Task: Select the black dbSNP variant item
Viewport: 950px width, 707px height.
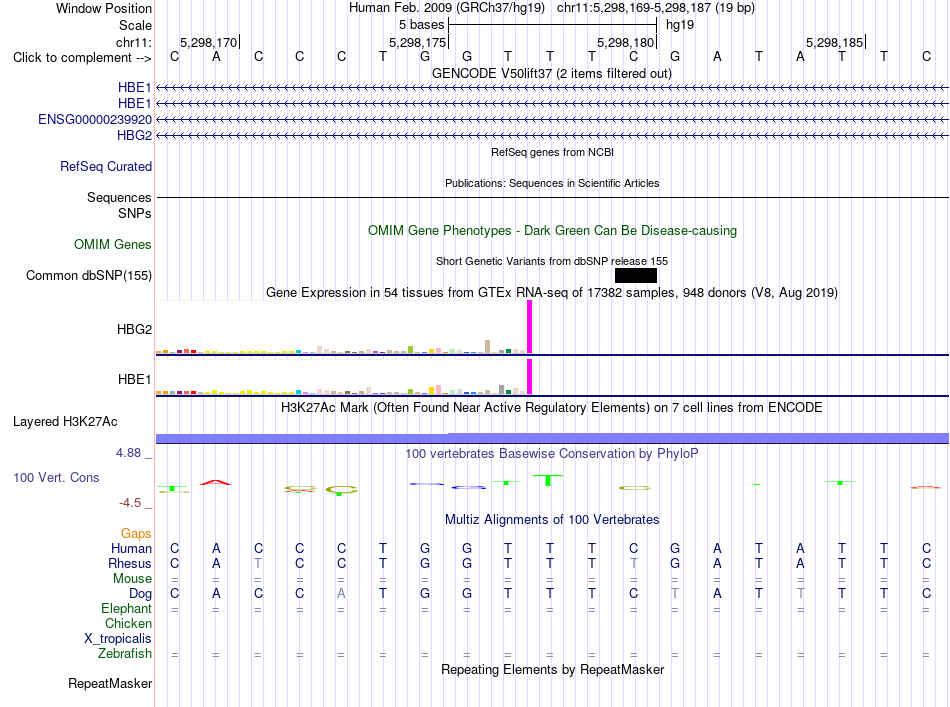Action: pos(636,276)
